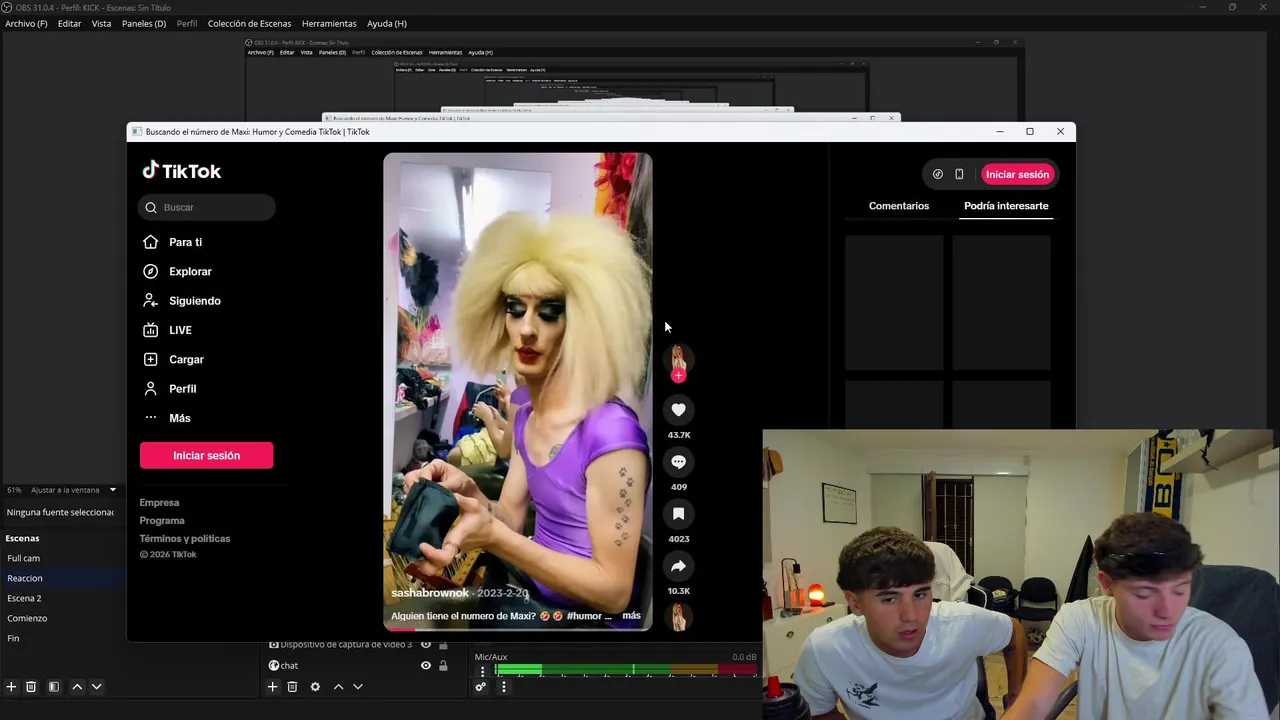Open Archivo (F) menu
This screenshot has width=1280, height=720.
tap(26, 24)
